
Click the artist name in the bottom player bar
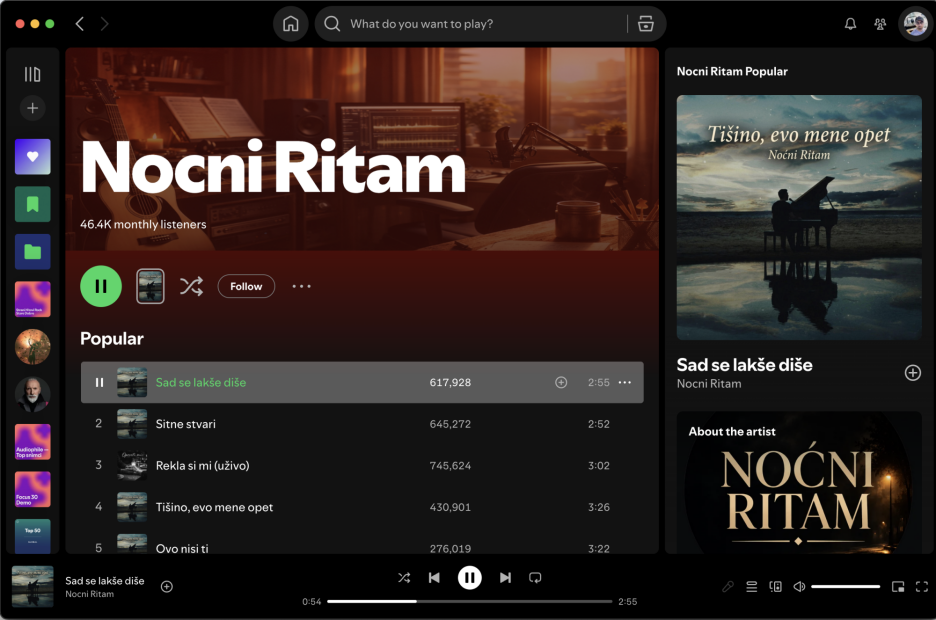90,594
